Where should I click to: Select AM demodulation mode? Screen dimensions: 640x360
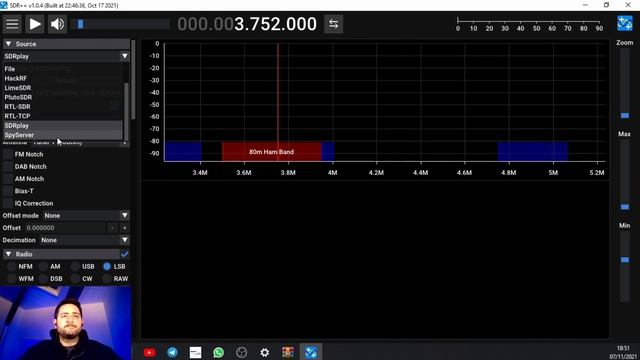point(43,267)
